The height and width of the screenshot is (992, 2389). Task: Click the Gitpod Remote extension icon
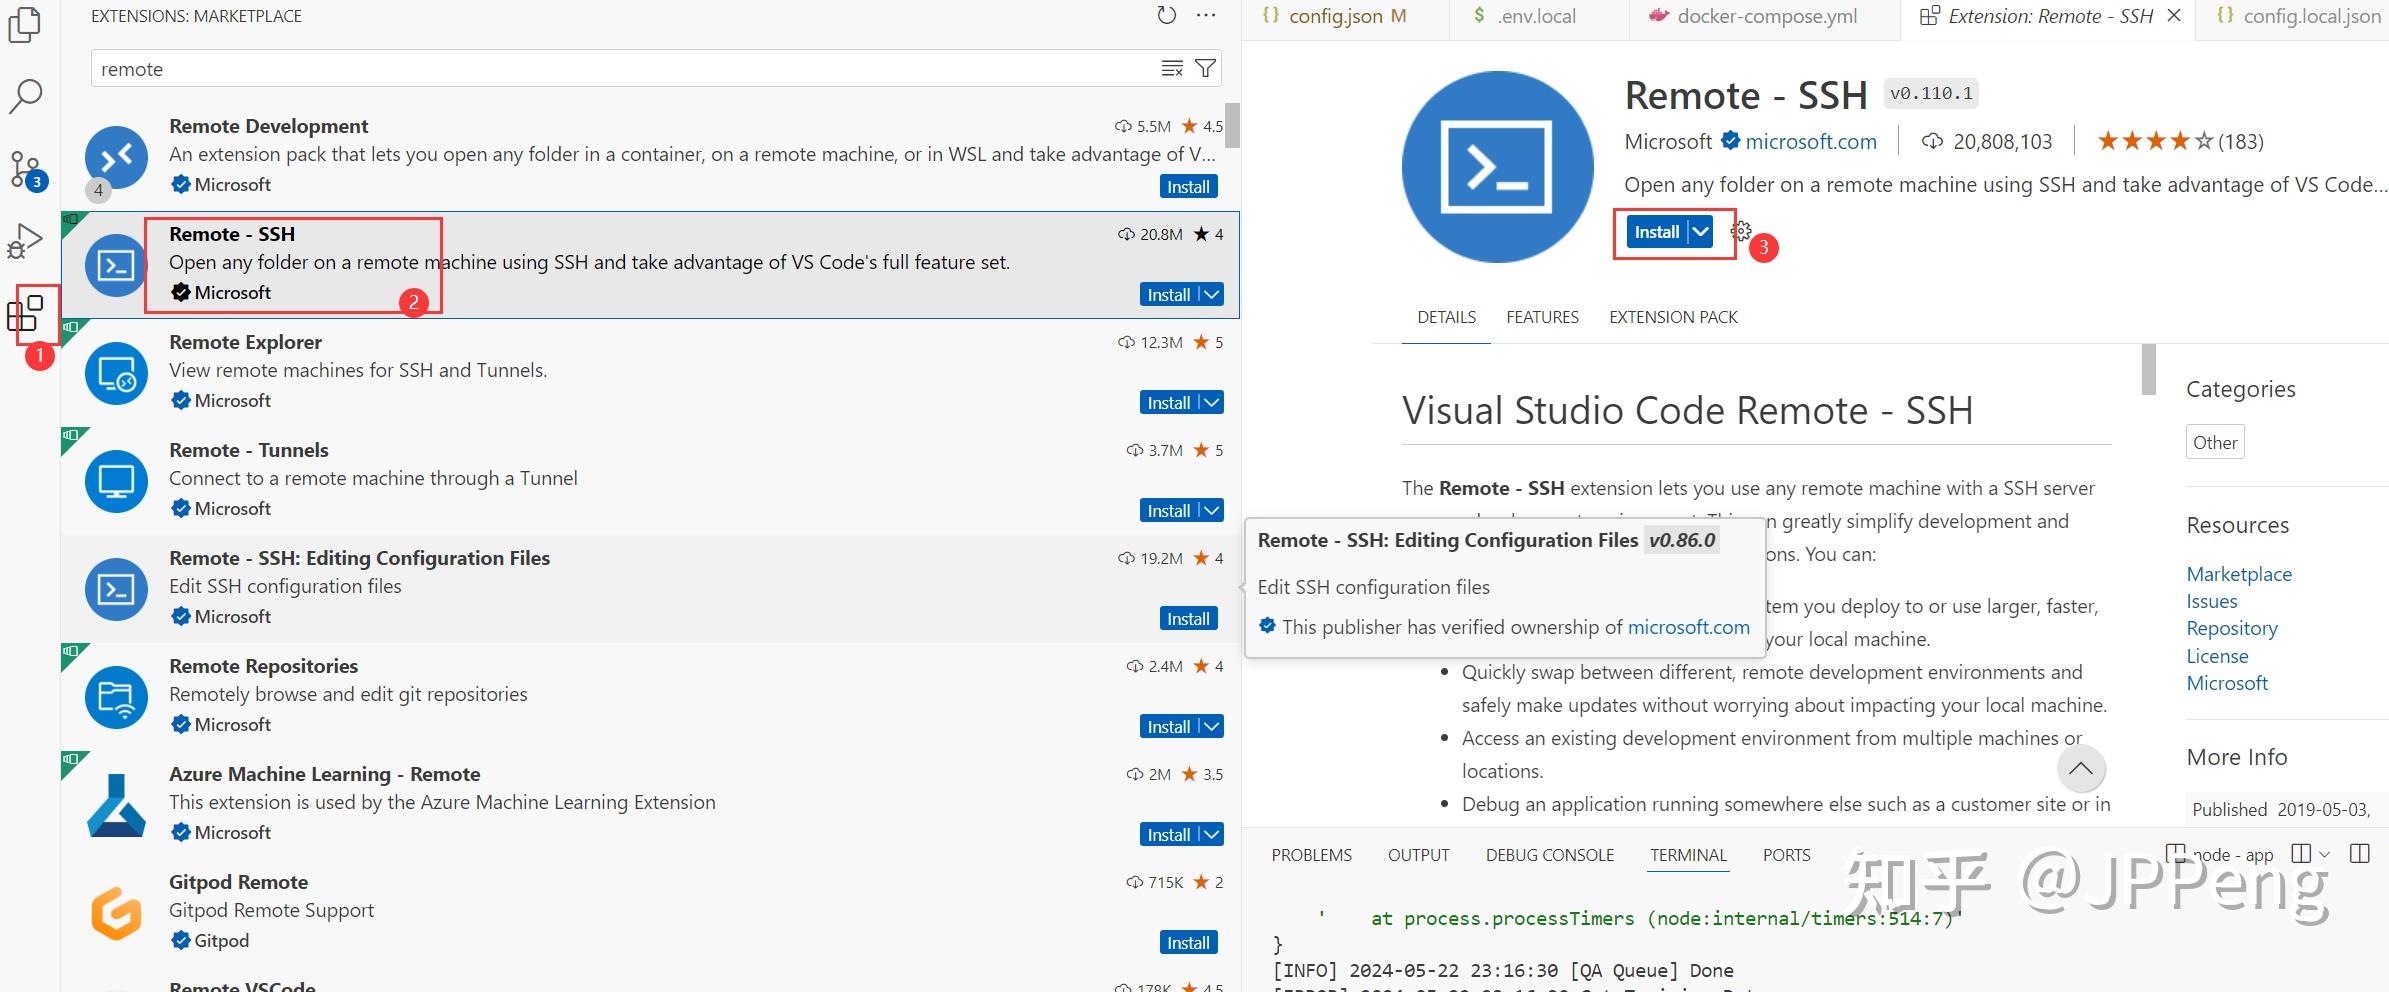[116, 913]
